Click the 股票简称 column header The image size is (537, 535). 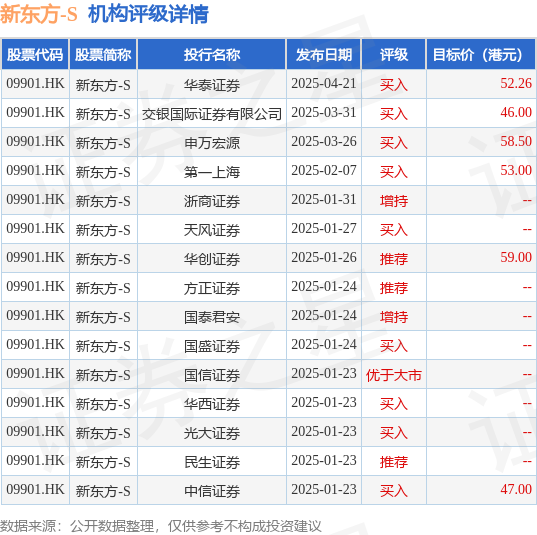pos(103,54)
